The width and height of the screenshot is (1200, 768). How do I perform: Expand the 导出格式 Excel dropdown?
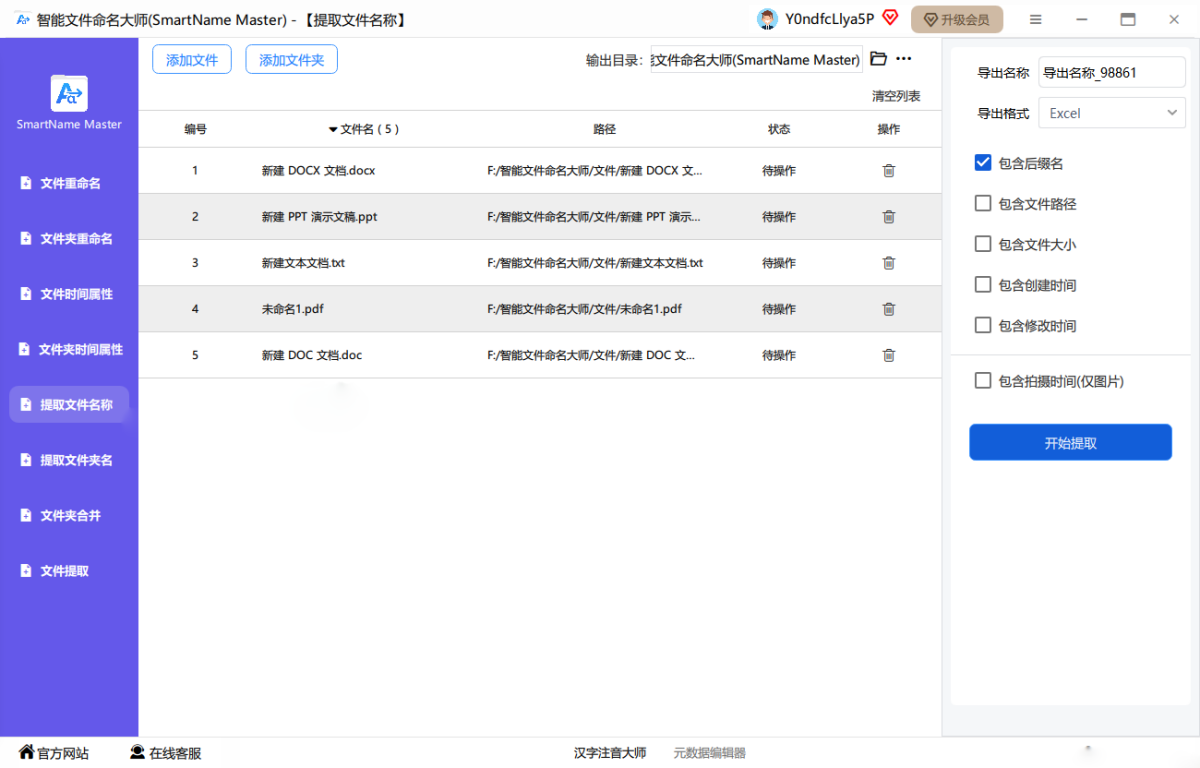tap(1111, 113)
